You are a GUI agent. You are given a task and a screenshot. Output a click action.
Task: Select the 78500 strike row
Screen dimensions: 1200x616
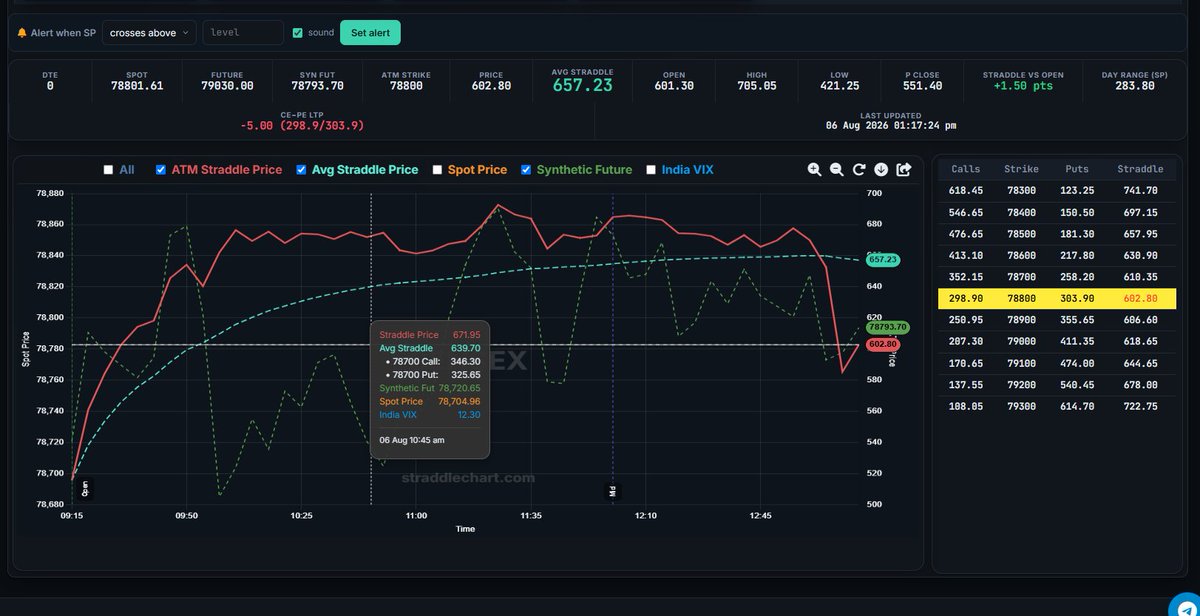1058,233
